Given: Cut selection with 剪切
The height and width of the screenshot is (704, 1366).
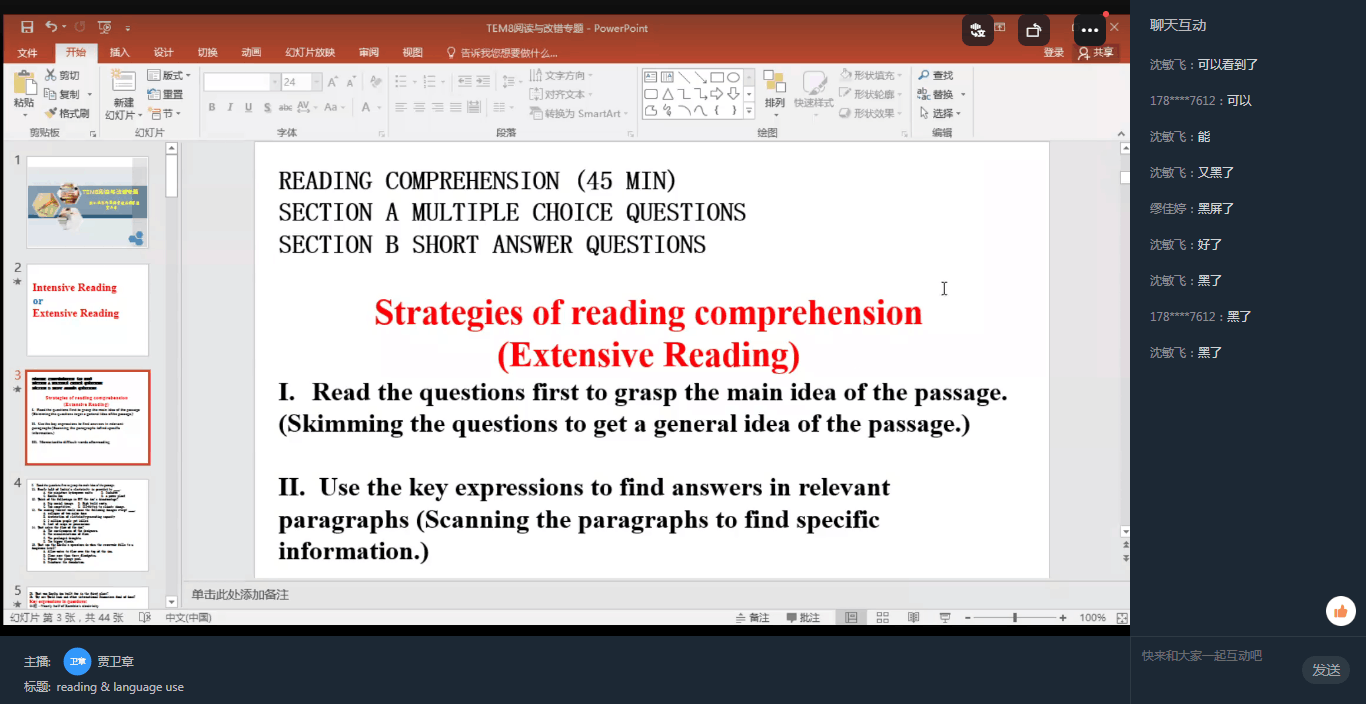Looking at the screenshot, I should tap(62, 75).
